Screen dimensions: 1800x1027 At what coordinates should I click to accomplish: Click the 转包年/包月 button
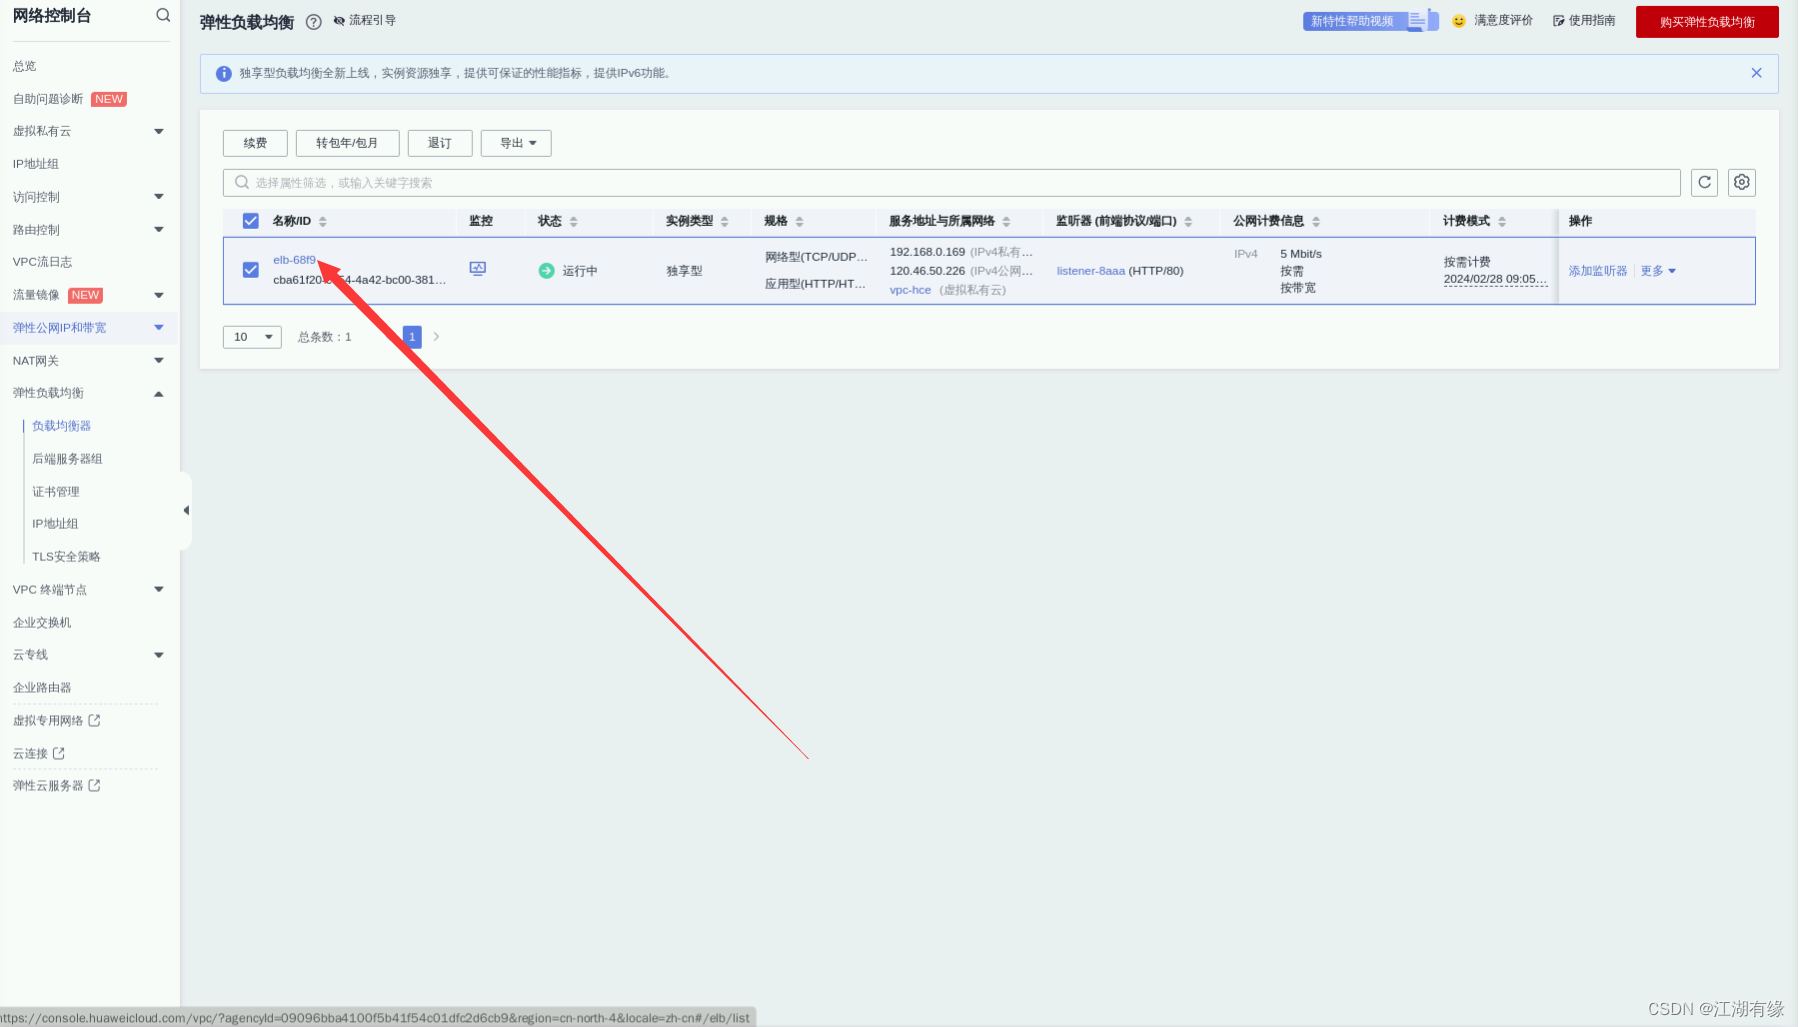[x=347, y=143]
